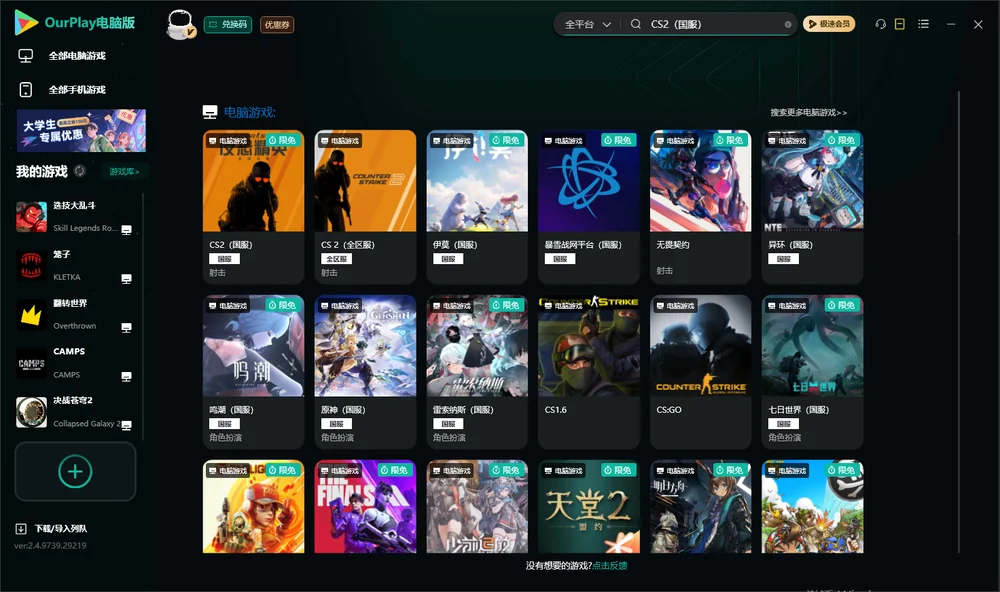This screenshot has width=1000, height=592.
Task: Click the 兑换码 redeem code button
Action: point(228,25)
